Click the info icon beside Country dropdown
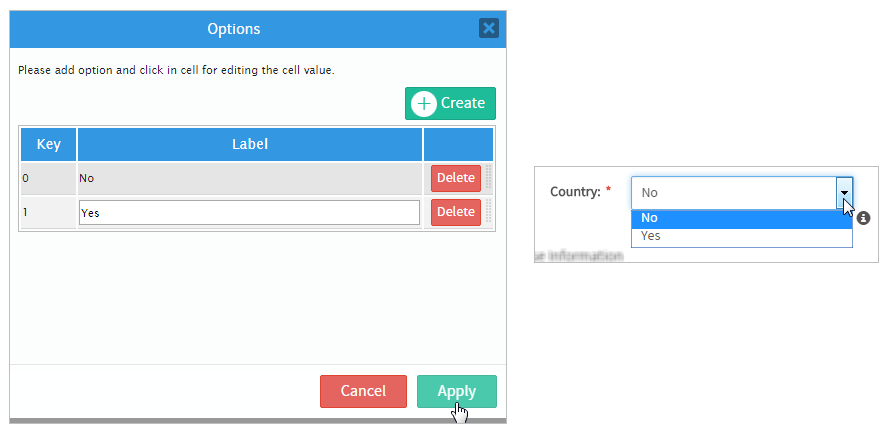This screenshot has width=889, height=435. pyautogui.click(x=864, y=217)
